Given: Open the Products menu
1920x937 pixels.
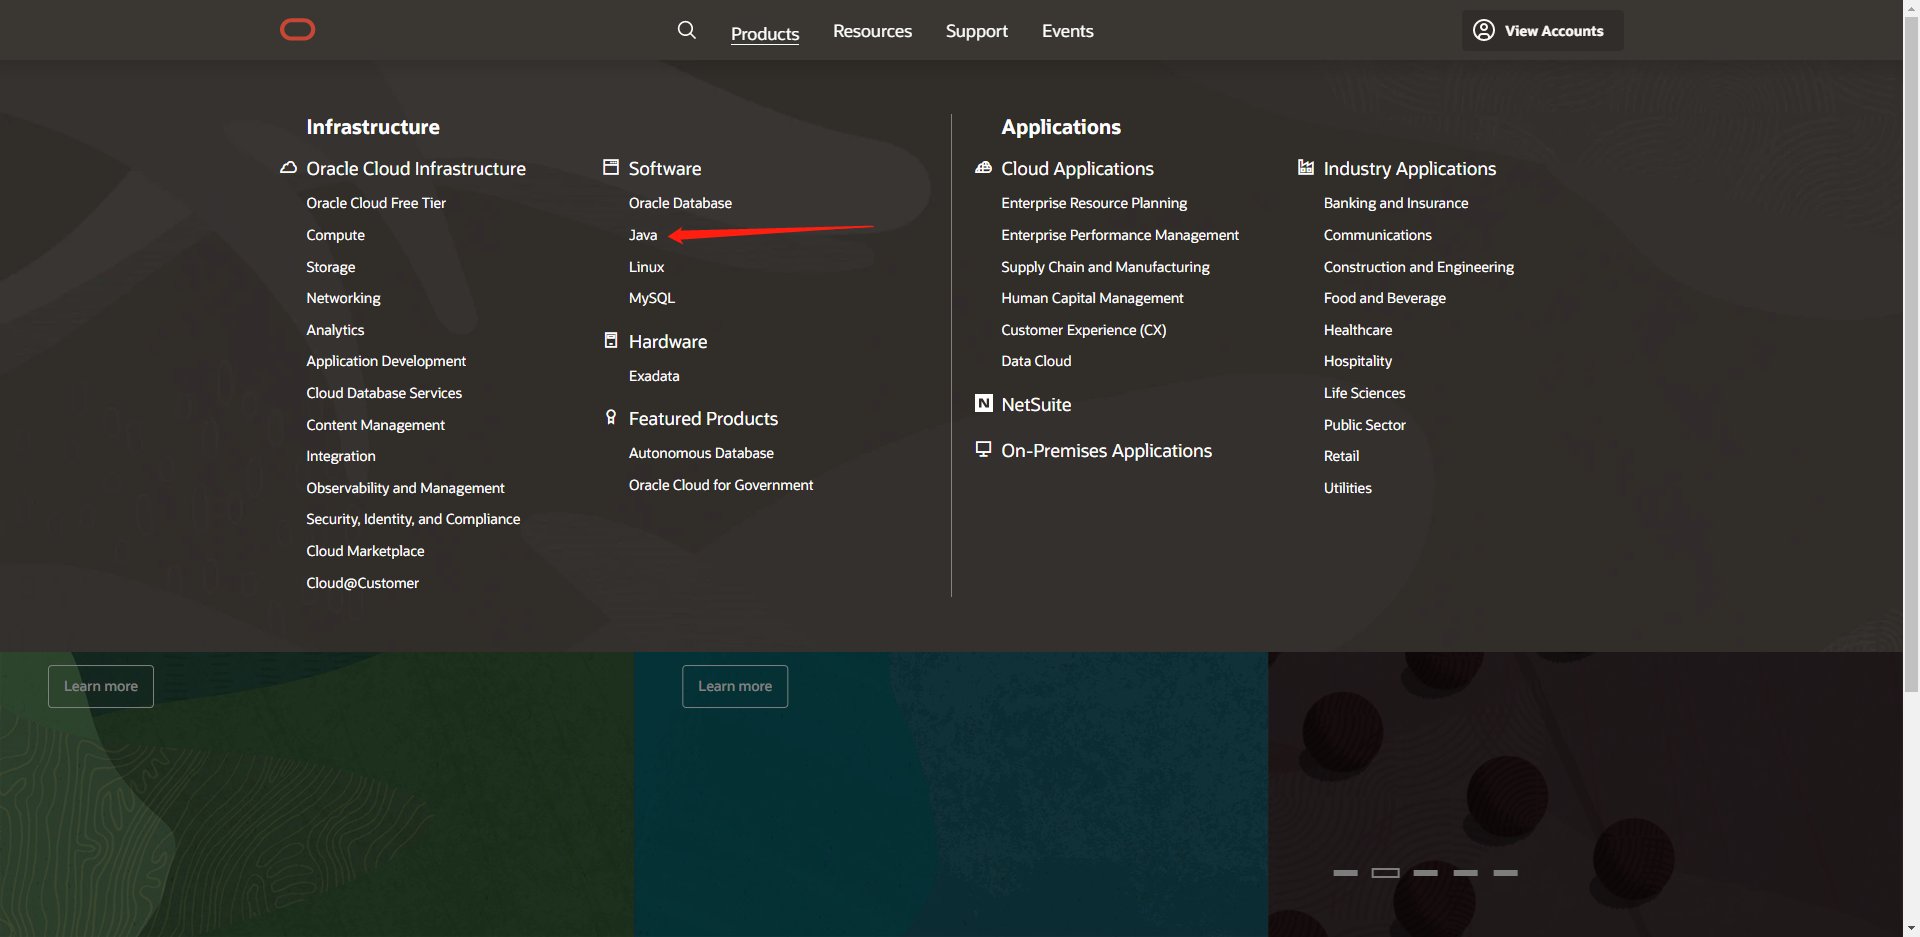Looking at the screenshot, I should click(765, 33).
